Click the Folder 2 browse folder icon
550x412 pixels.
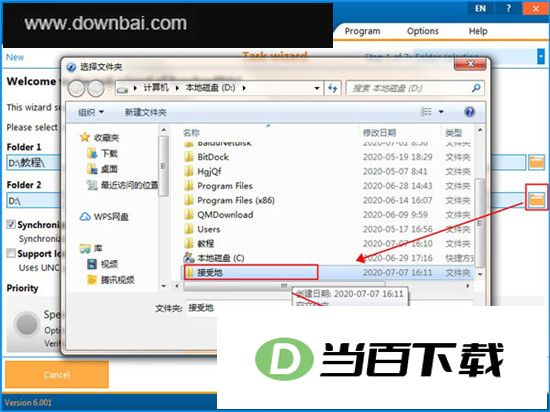(536, 200)
